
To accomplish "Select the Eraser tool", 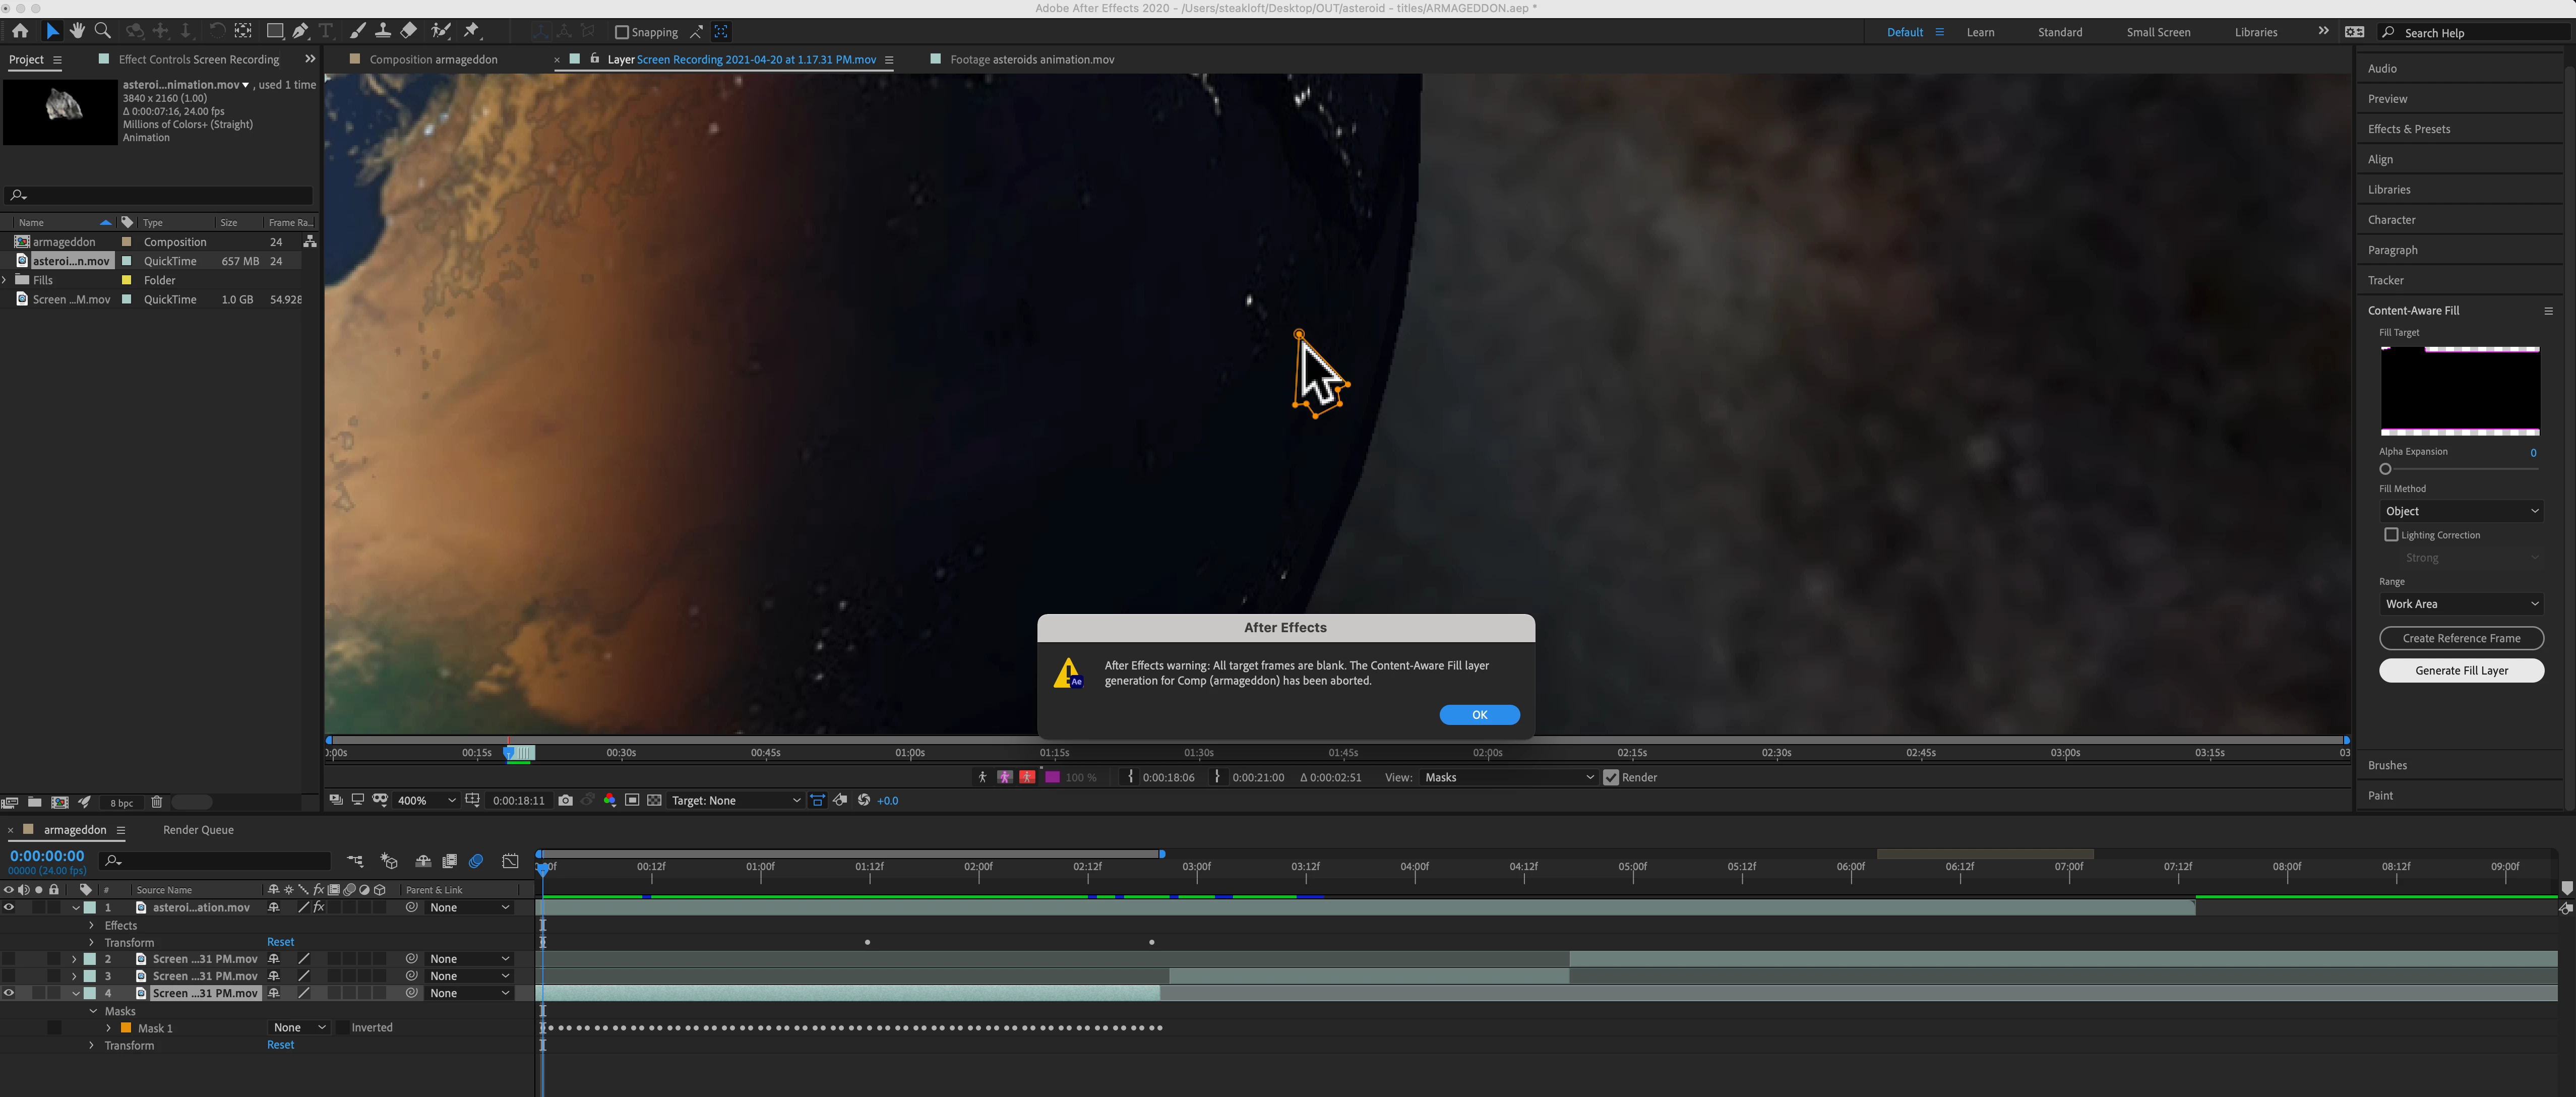I will [x=409, y=31].
